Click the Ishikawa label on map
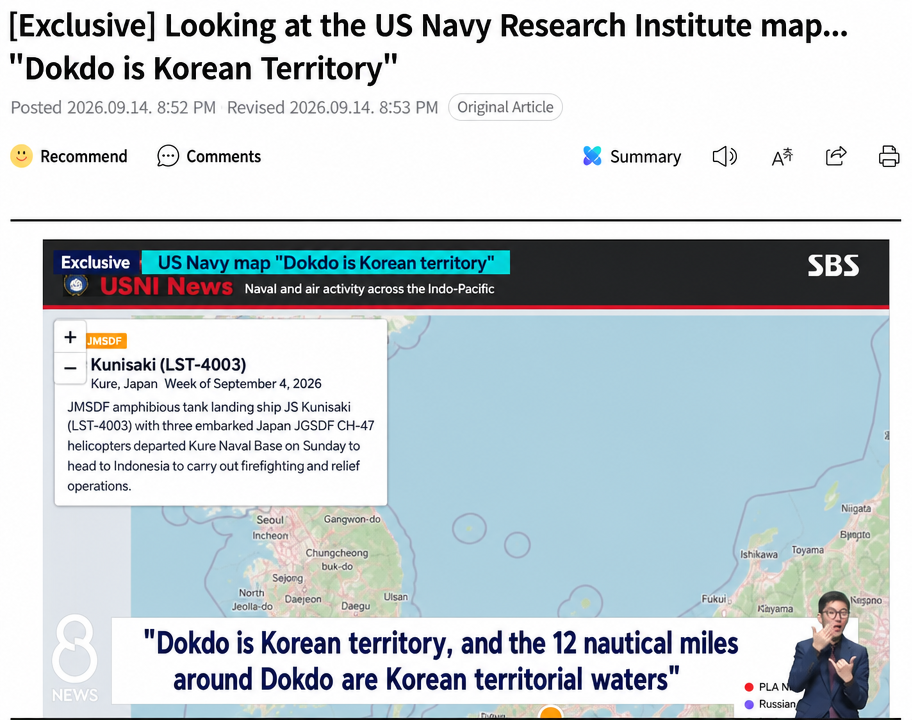Viewport: 912px width, 720px height. pos(758,554)
